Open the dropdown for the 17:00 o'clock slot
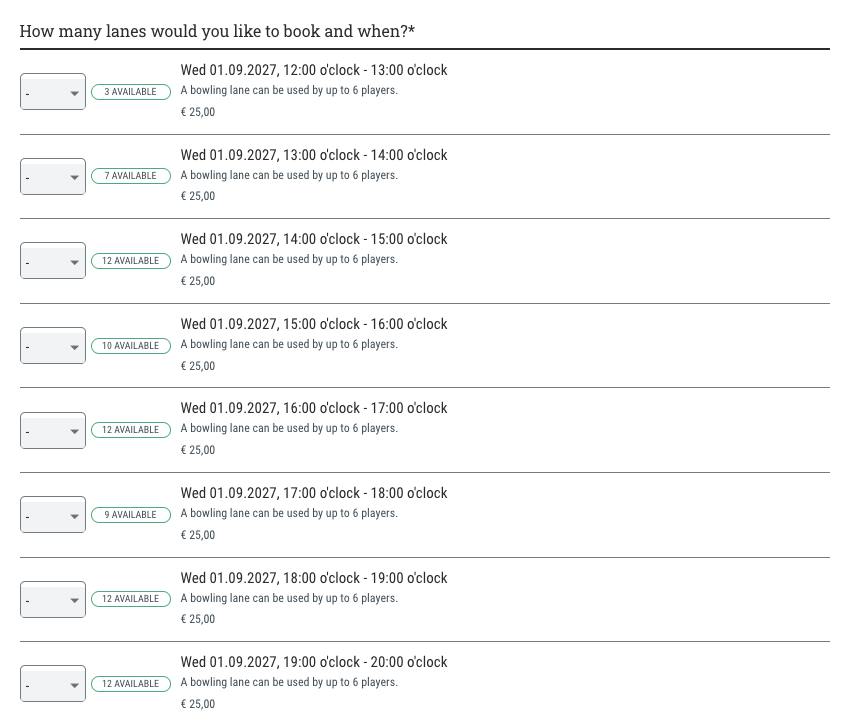Screen dimensions: 849x725 52,514
